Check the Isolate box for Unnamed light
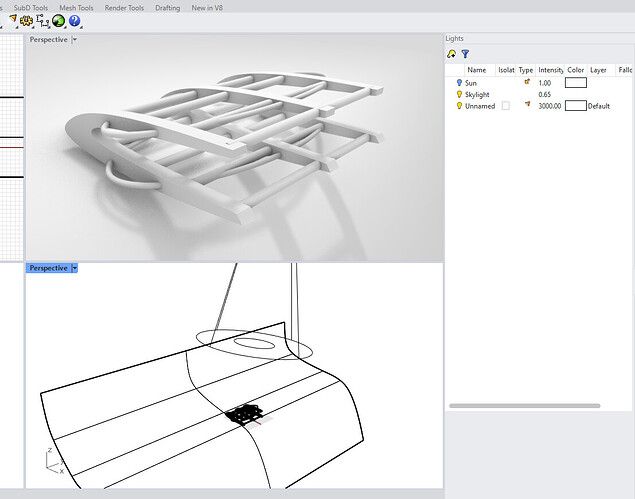This screenshot has width=635, height=499. tap(505, 106)
